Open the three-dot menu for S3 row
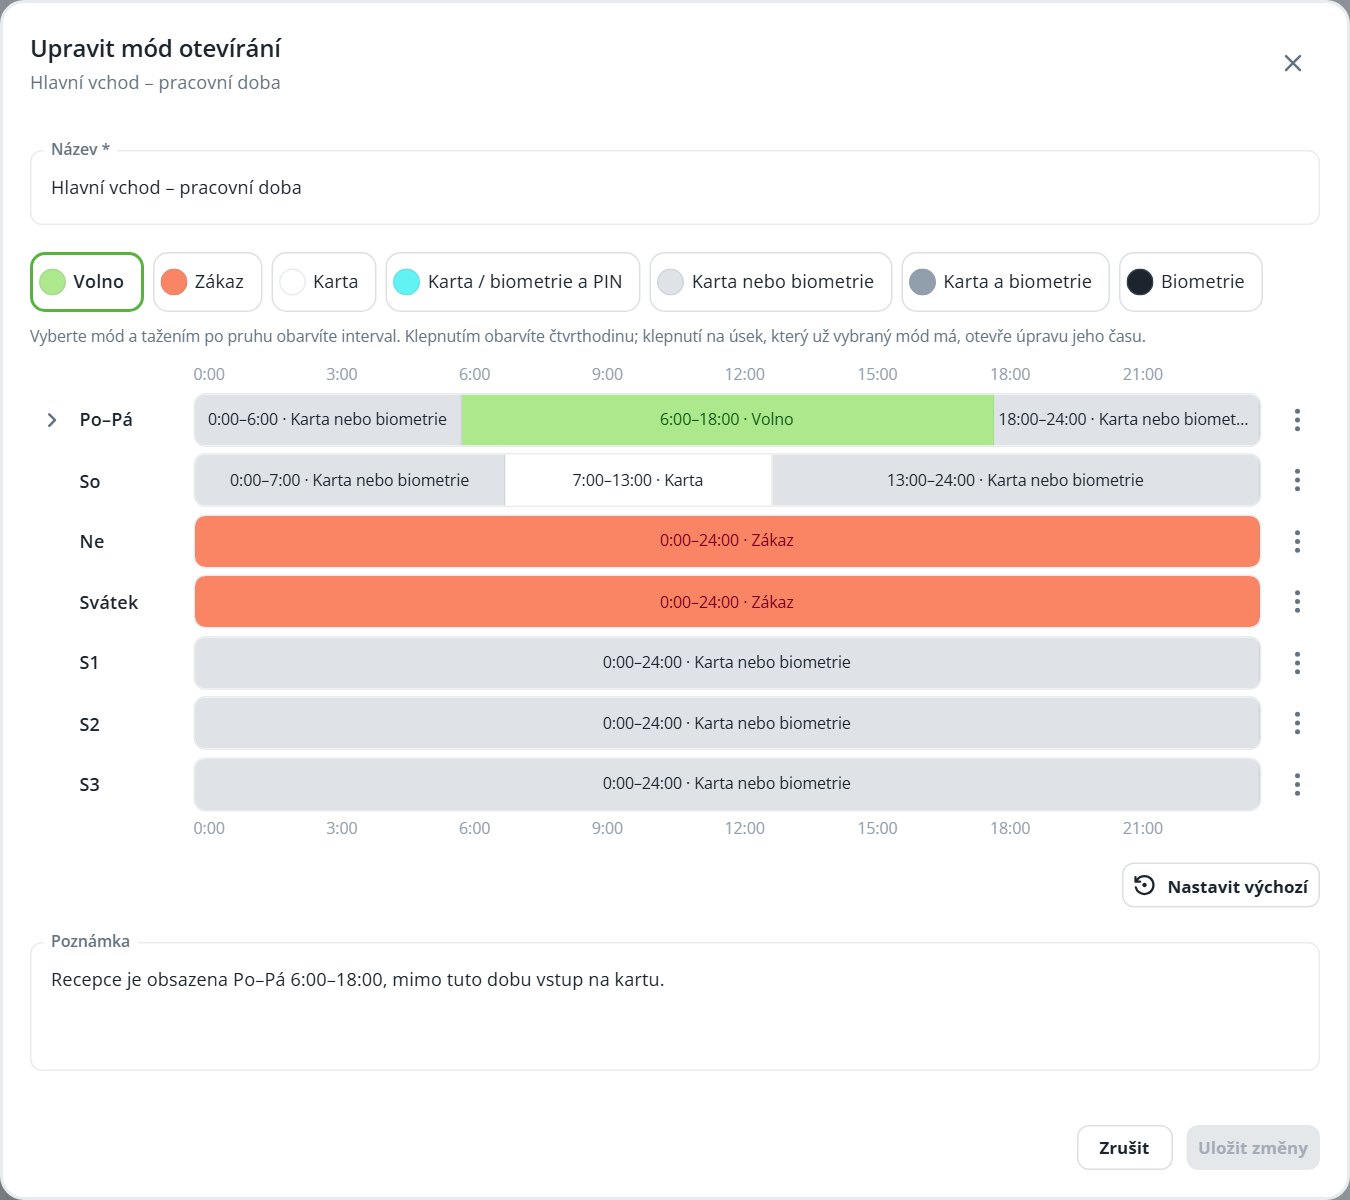Viewport: 1350px width, 1200px height. pos(1297,784)
